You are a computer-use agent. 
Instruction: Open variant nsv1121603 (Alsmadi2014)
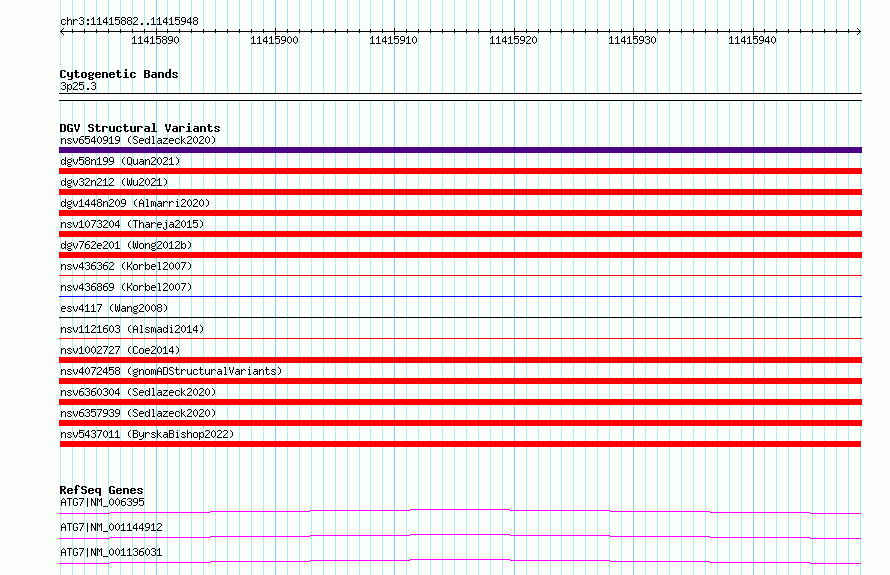132,329
